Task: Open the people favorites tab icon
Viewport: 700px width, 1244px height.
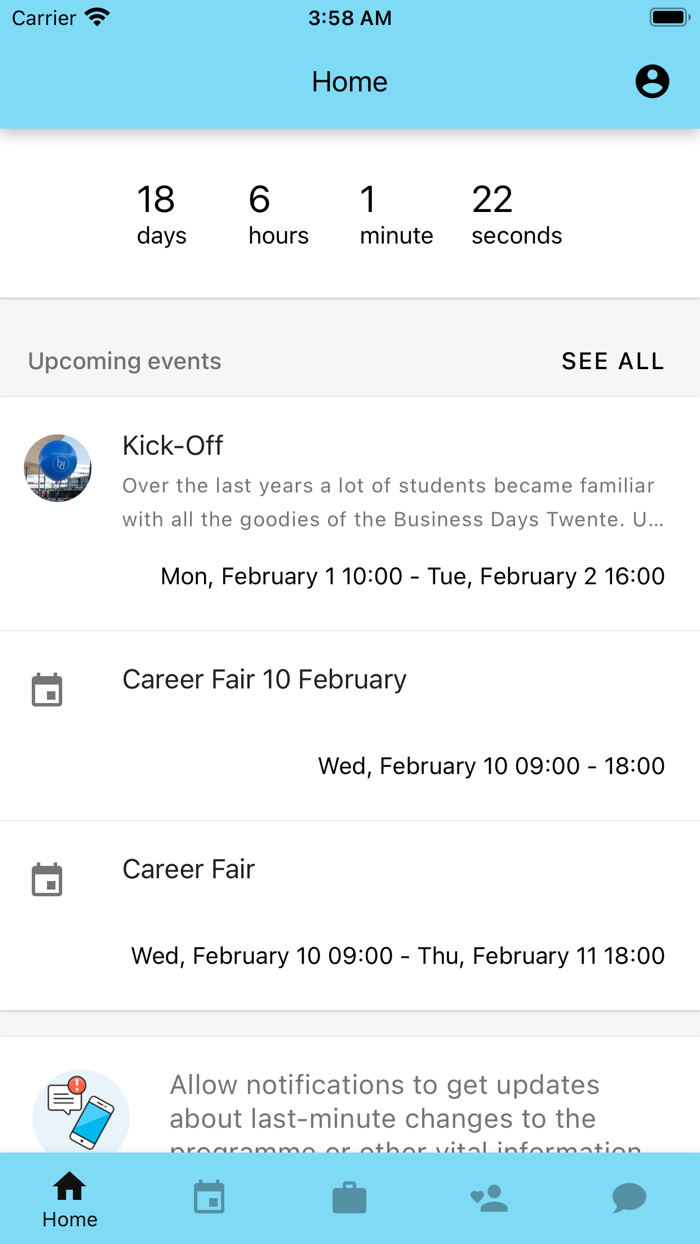Action: pyautogui.click(x=489, y=1198)
